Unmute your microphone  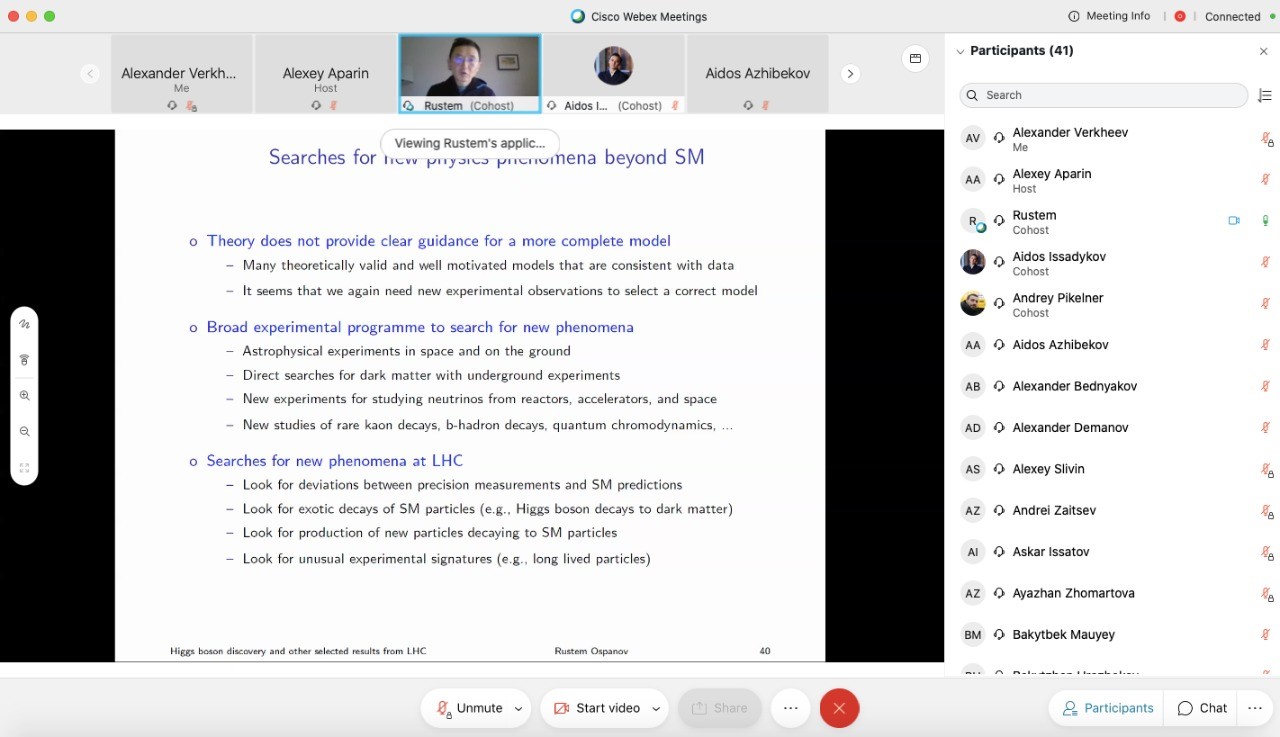click(469, 708)
